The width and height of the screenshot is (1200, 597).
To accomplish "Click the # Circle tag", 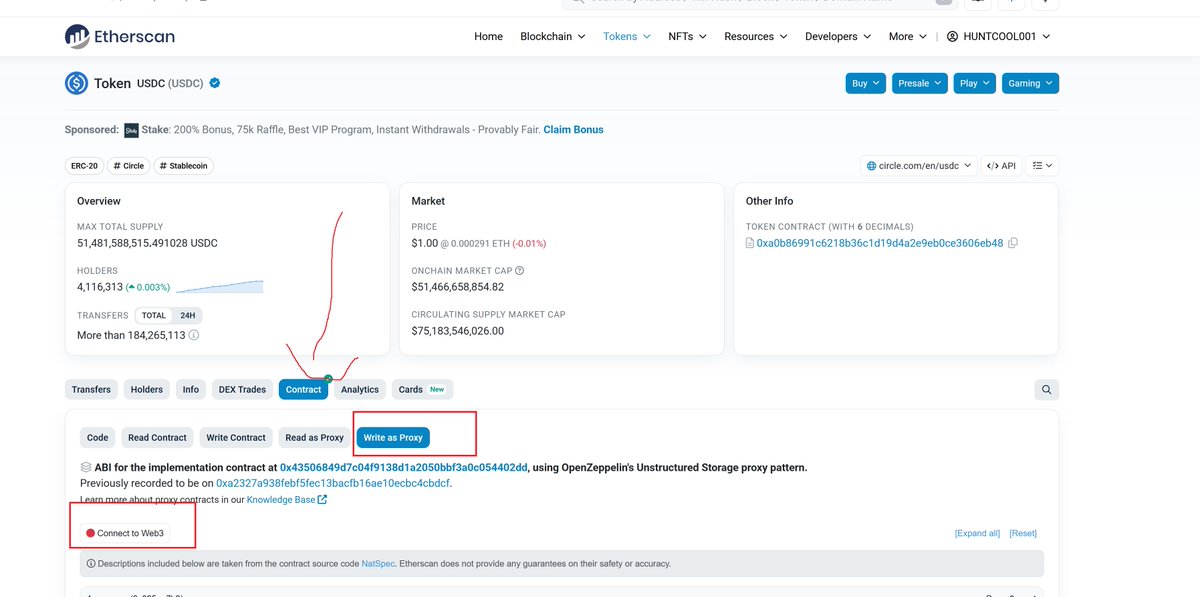I will 128,166.
